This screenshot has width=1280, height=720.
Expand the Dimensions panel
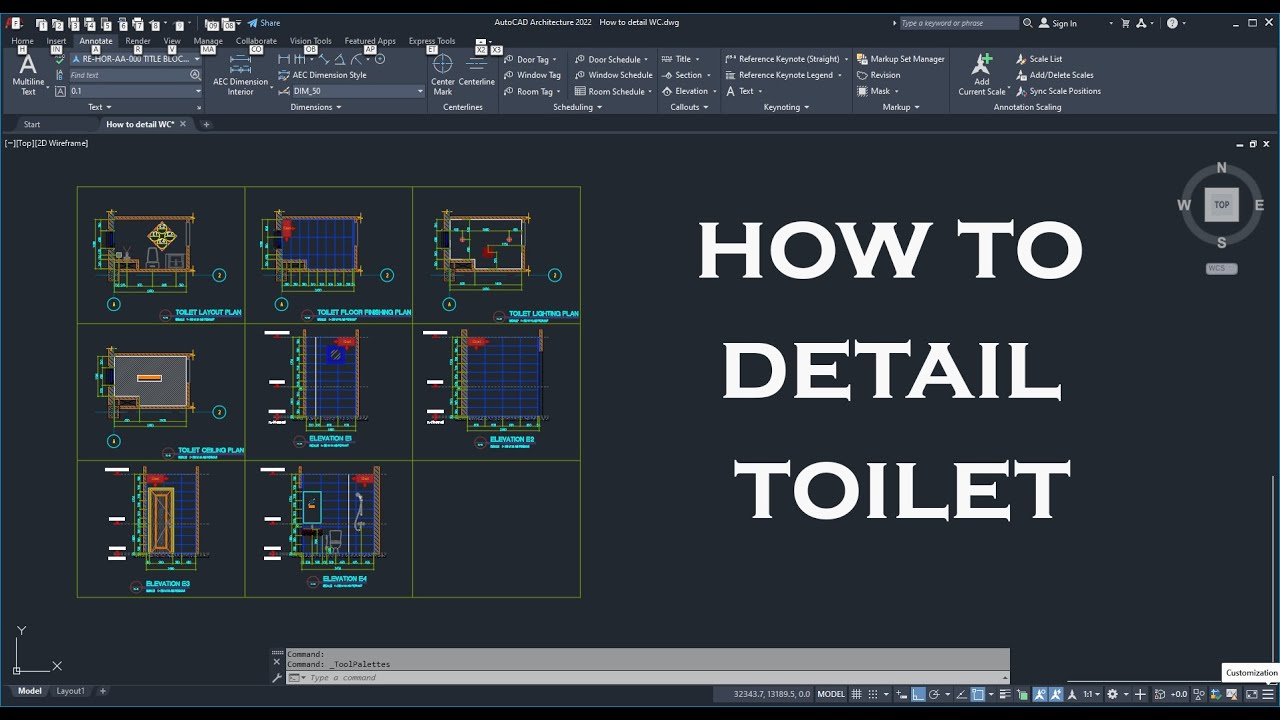click(316, 107)
